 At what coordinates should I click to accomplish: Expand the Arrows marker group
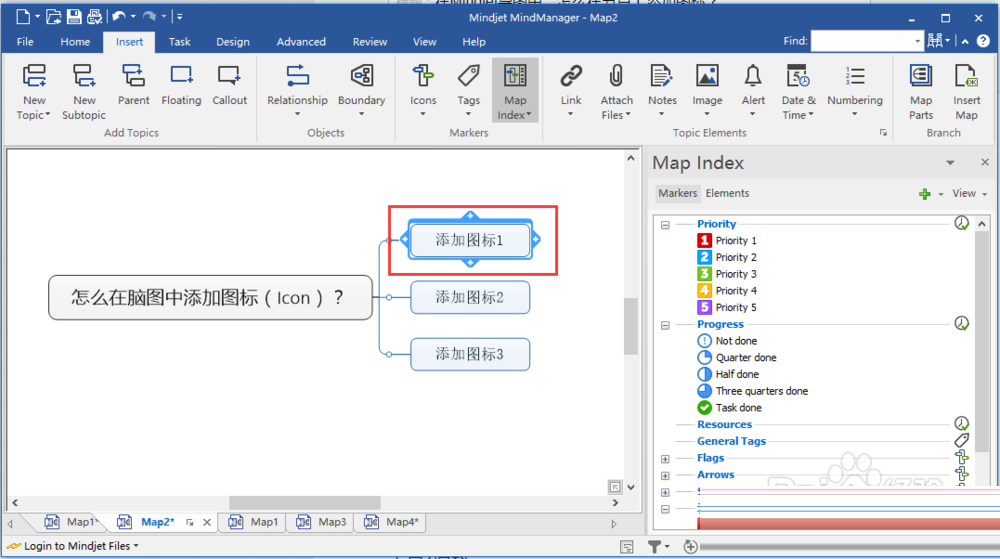[x=665, y=476]
